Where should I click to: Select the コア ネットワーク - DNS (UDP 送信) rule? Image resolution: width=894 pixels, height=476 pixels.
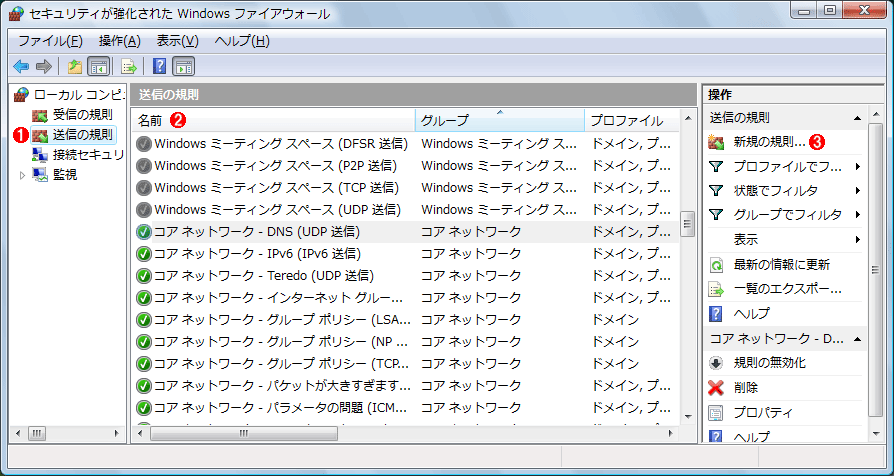[x=257, y=231]
